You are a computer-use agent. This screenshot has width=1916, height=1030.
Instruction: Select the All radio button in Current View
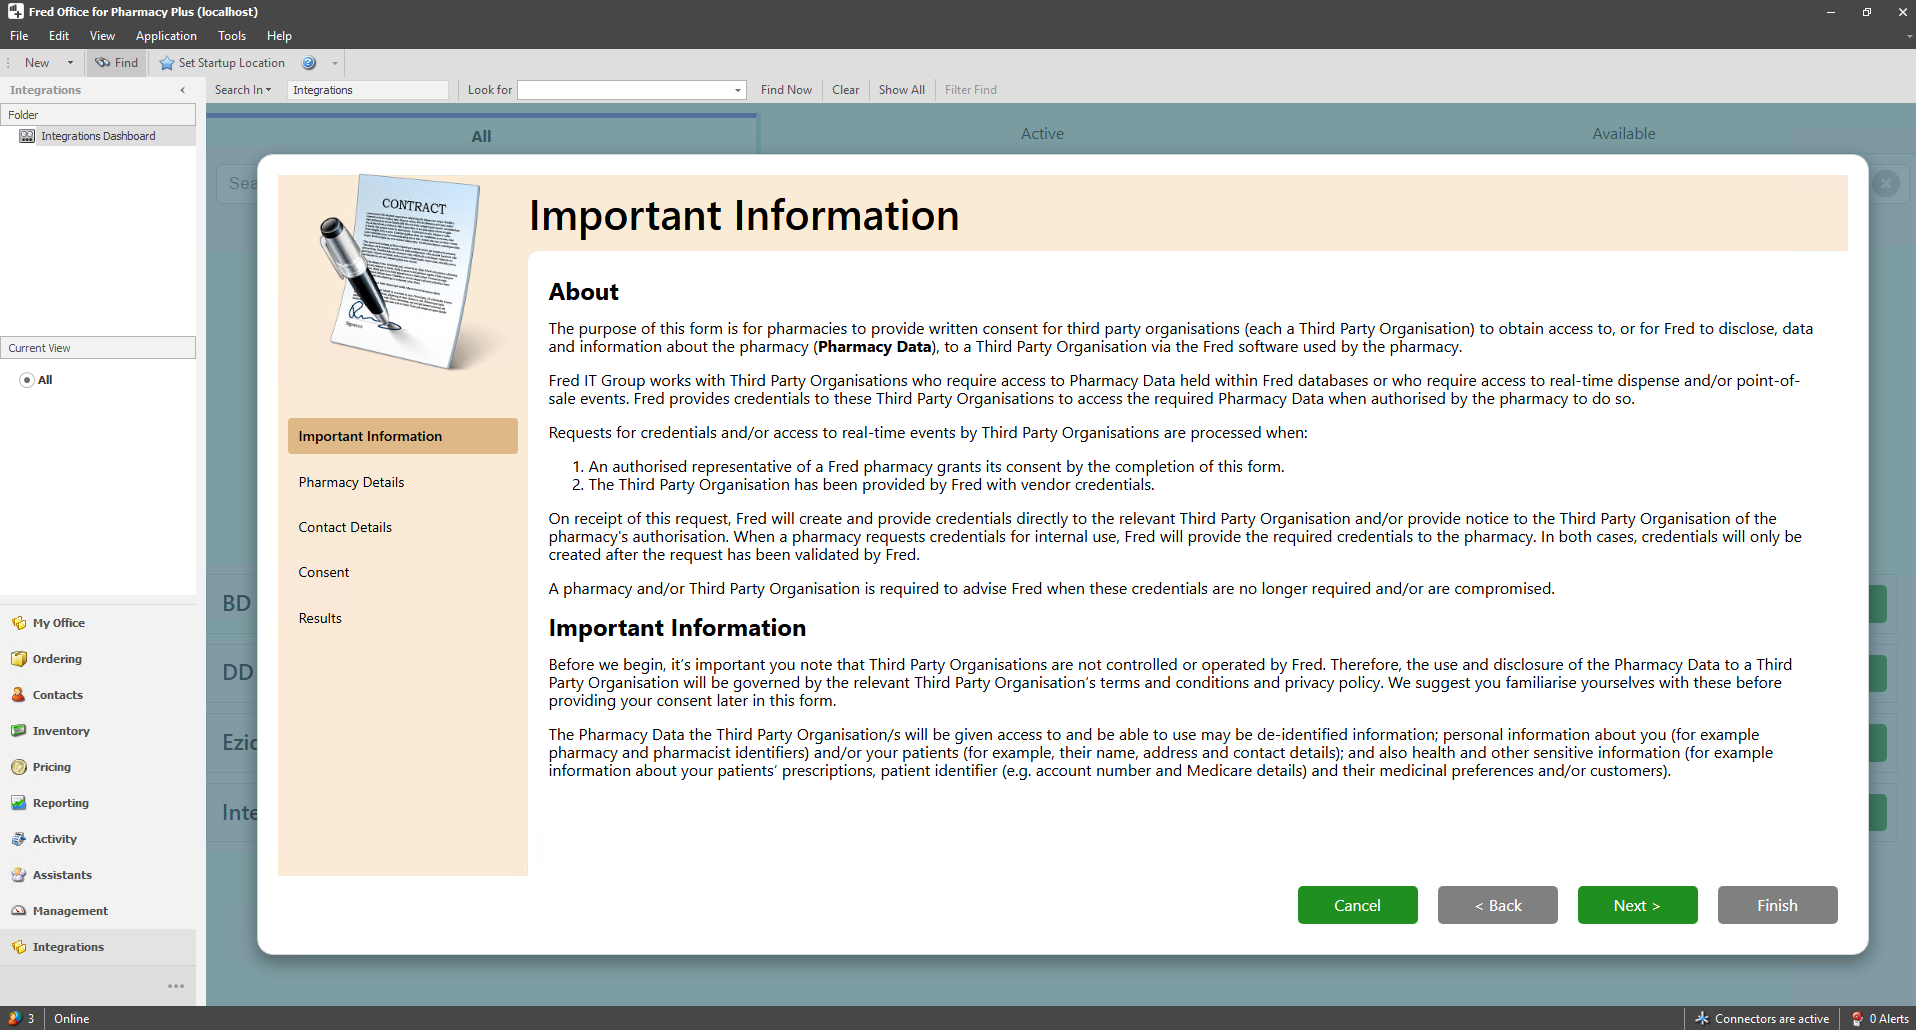pos(27,380)
